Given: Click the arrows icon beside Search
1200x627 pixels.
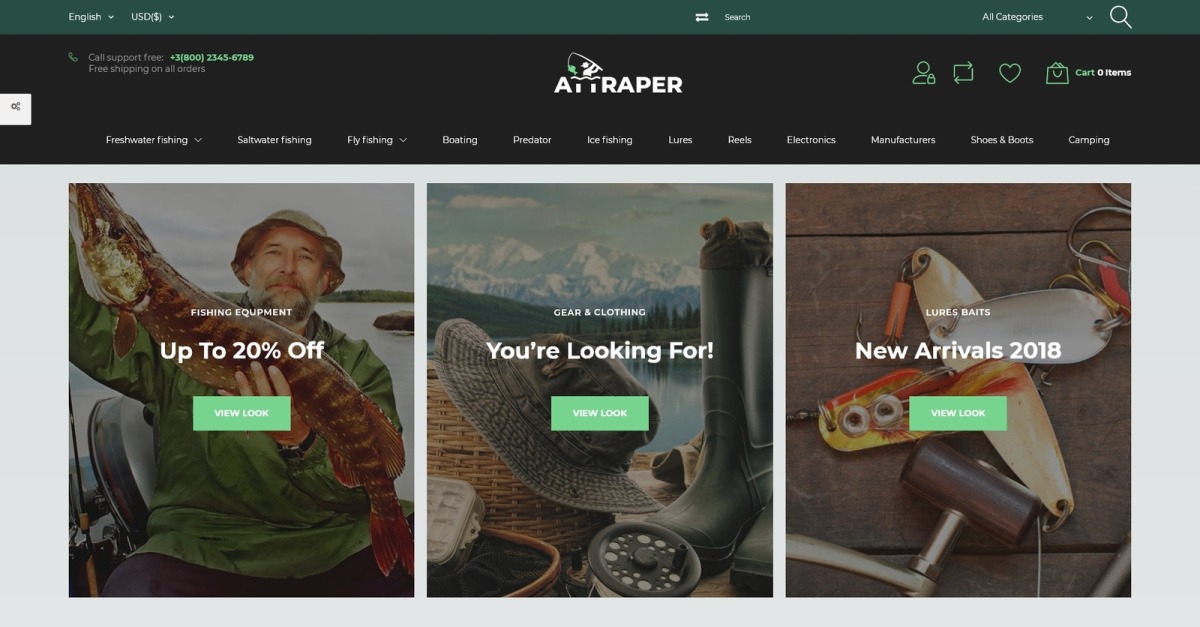Looking at the screenshot, I should (x=702, y=17).
